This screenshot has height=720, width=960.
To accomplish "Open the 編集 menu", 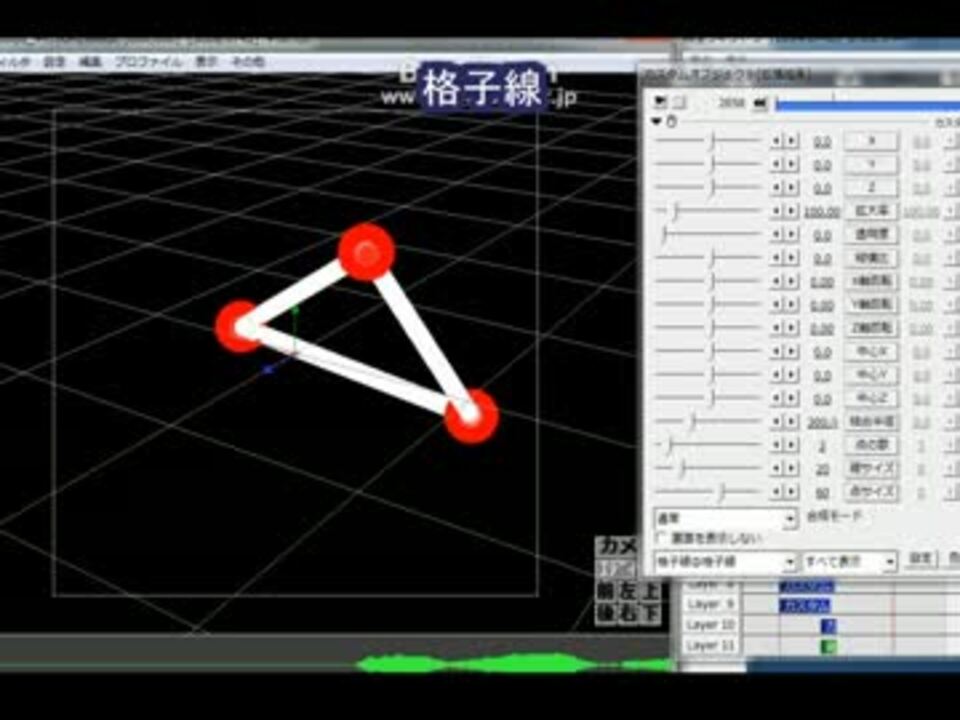I will [x=90, y=62].
